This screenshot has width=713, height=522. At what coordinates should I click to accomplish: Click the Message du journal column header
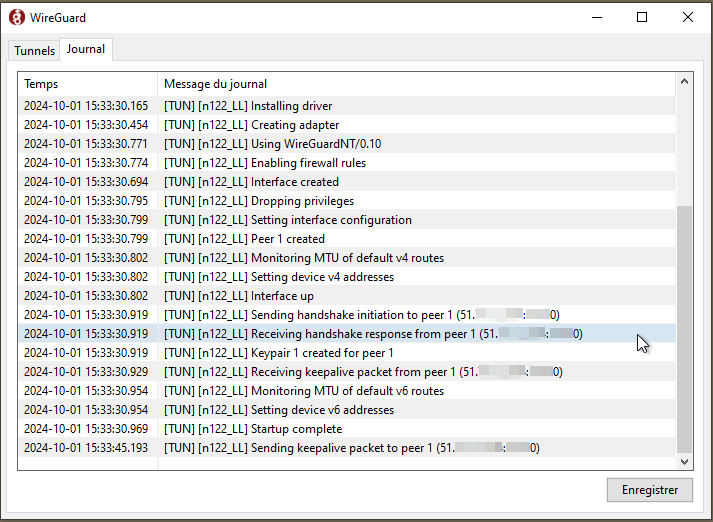pyautogui.click(x=400, y=84)
